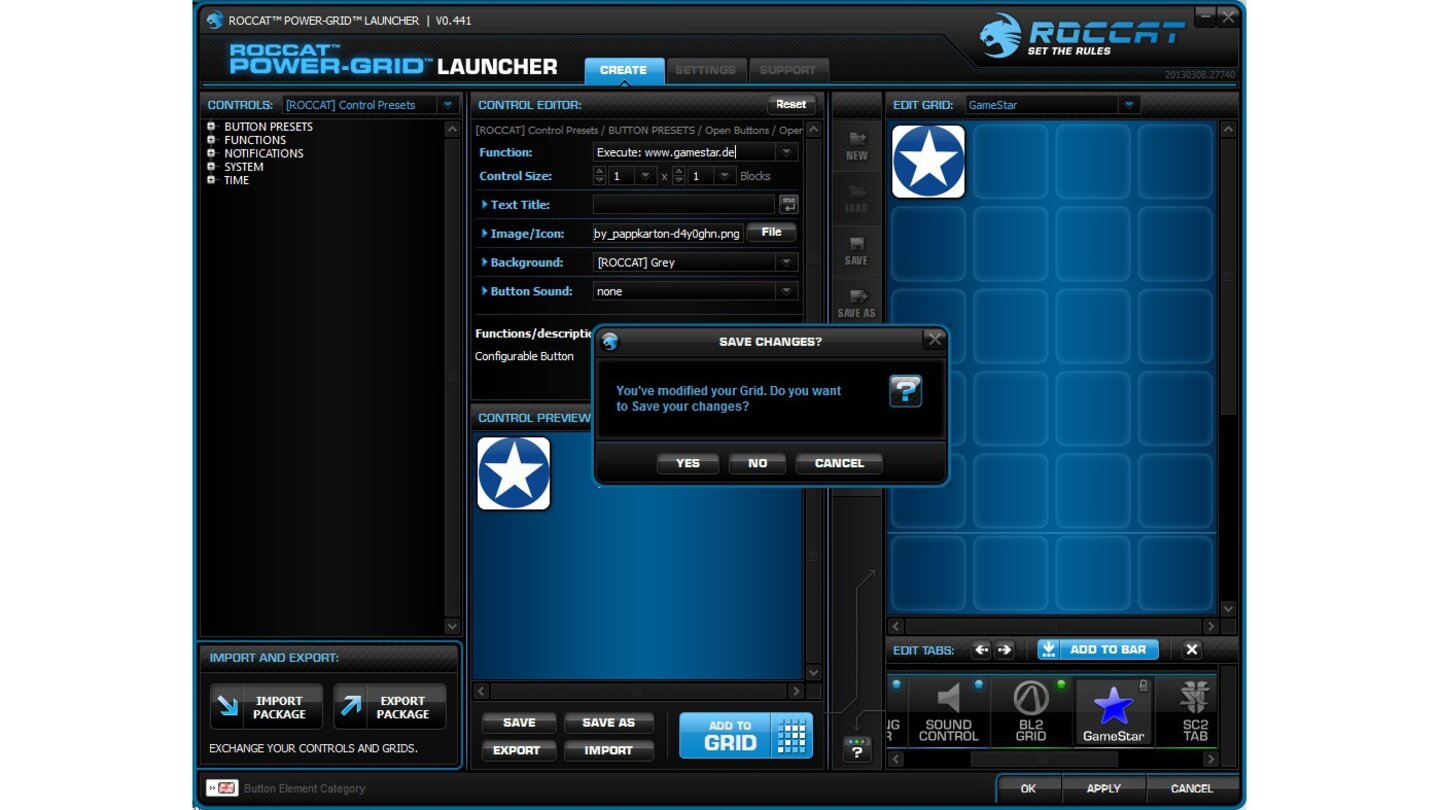
Task: Click the help question mark icon below the arrow
Action: (856, 750)
